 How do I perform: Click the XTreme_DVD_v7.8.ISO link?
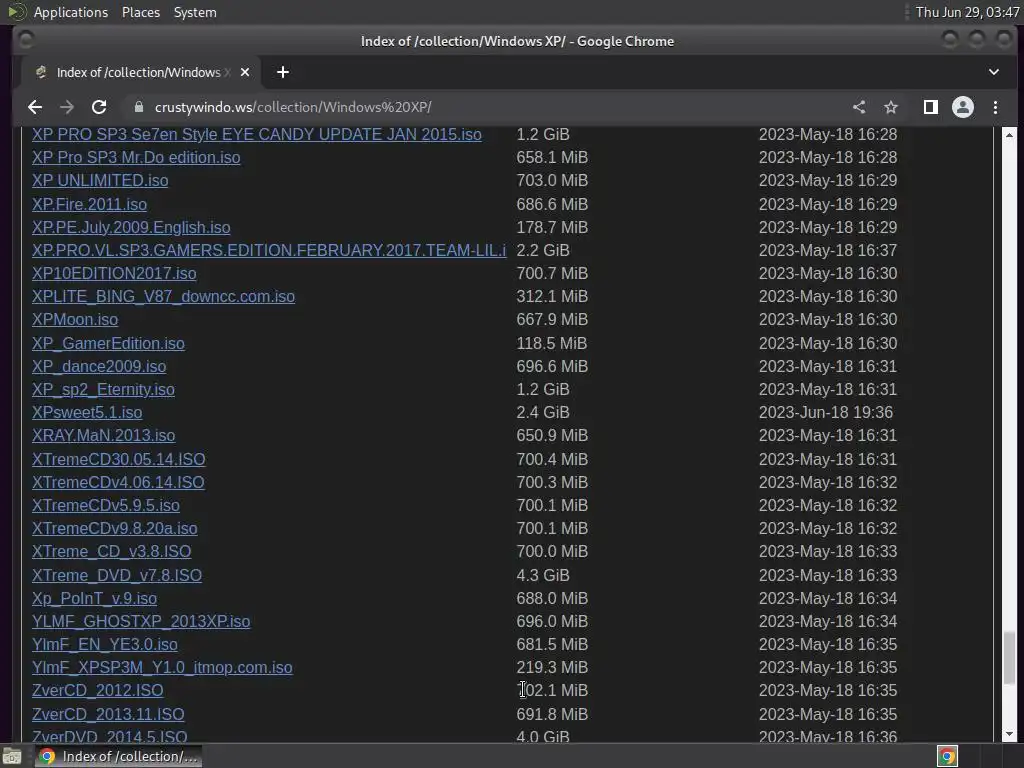[117, 575]
